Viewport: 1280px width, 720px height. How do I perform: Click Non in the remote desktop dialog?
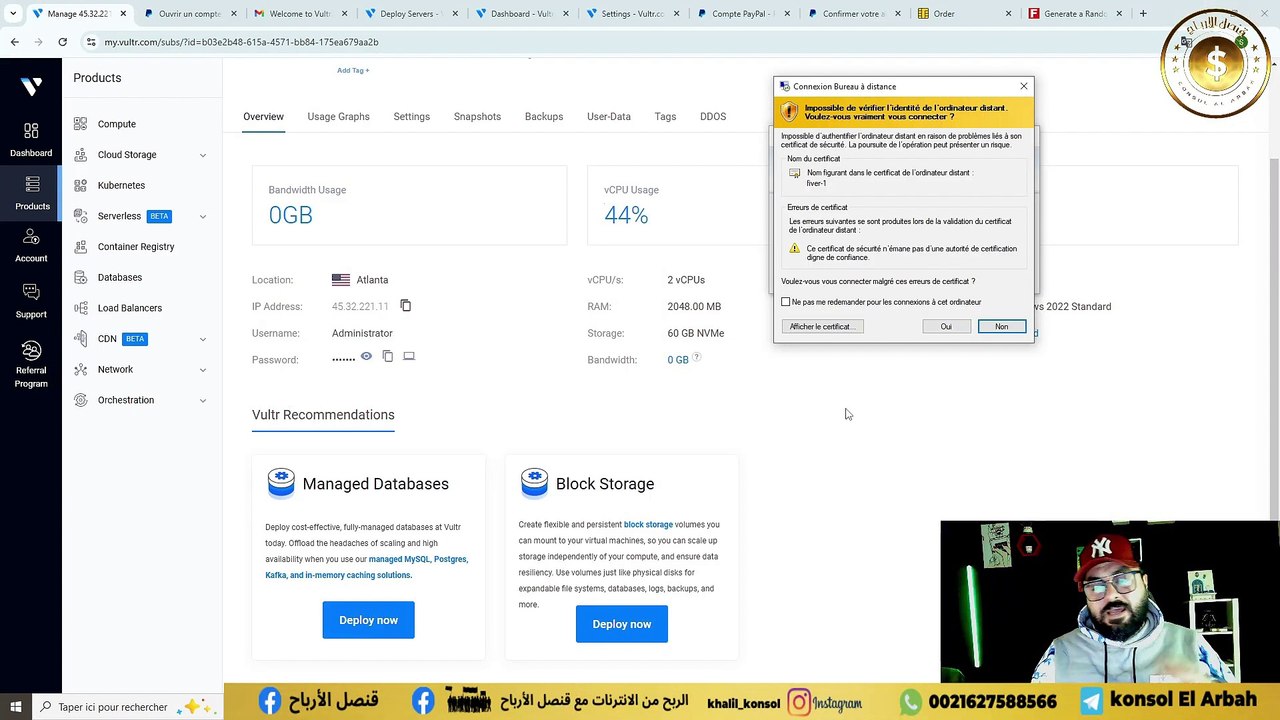click(x=1001, y=327)
